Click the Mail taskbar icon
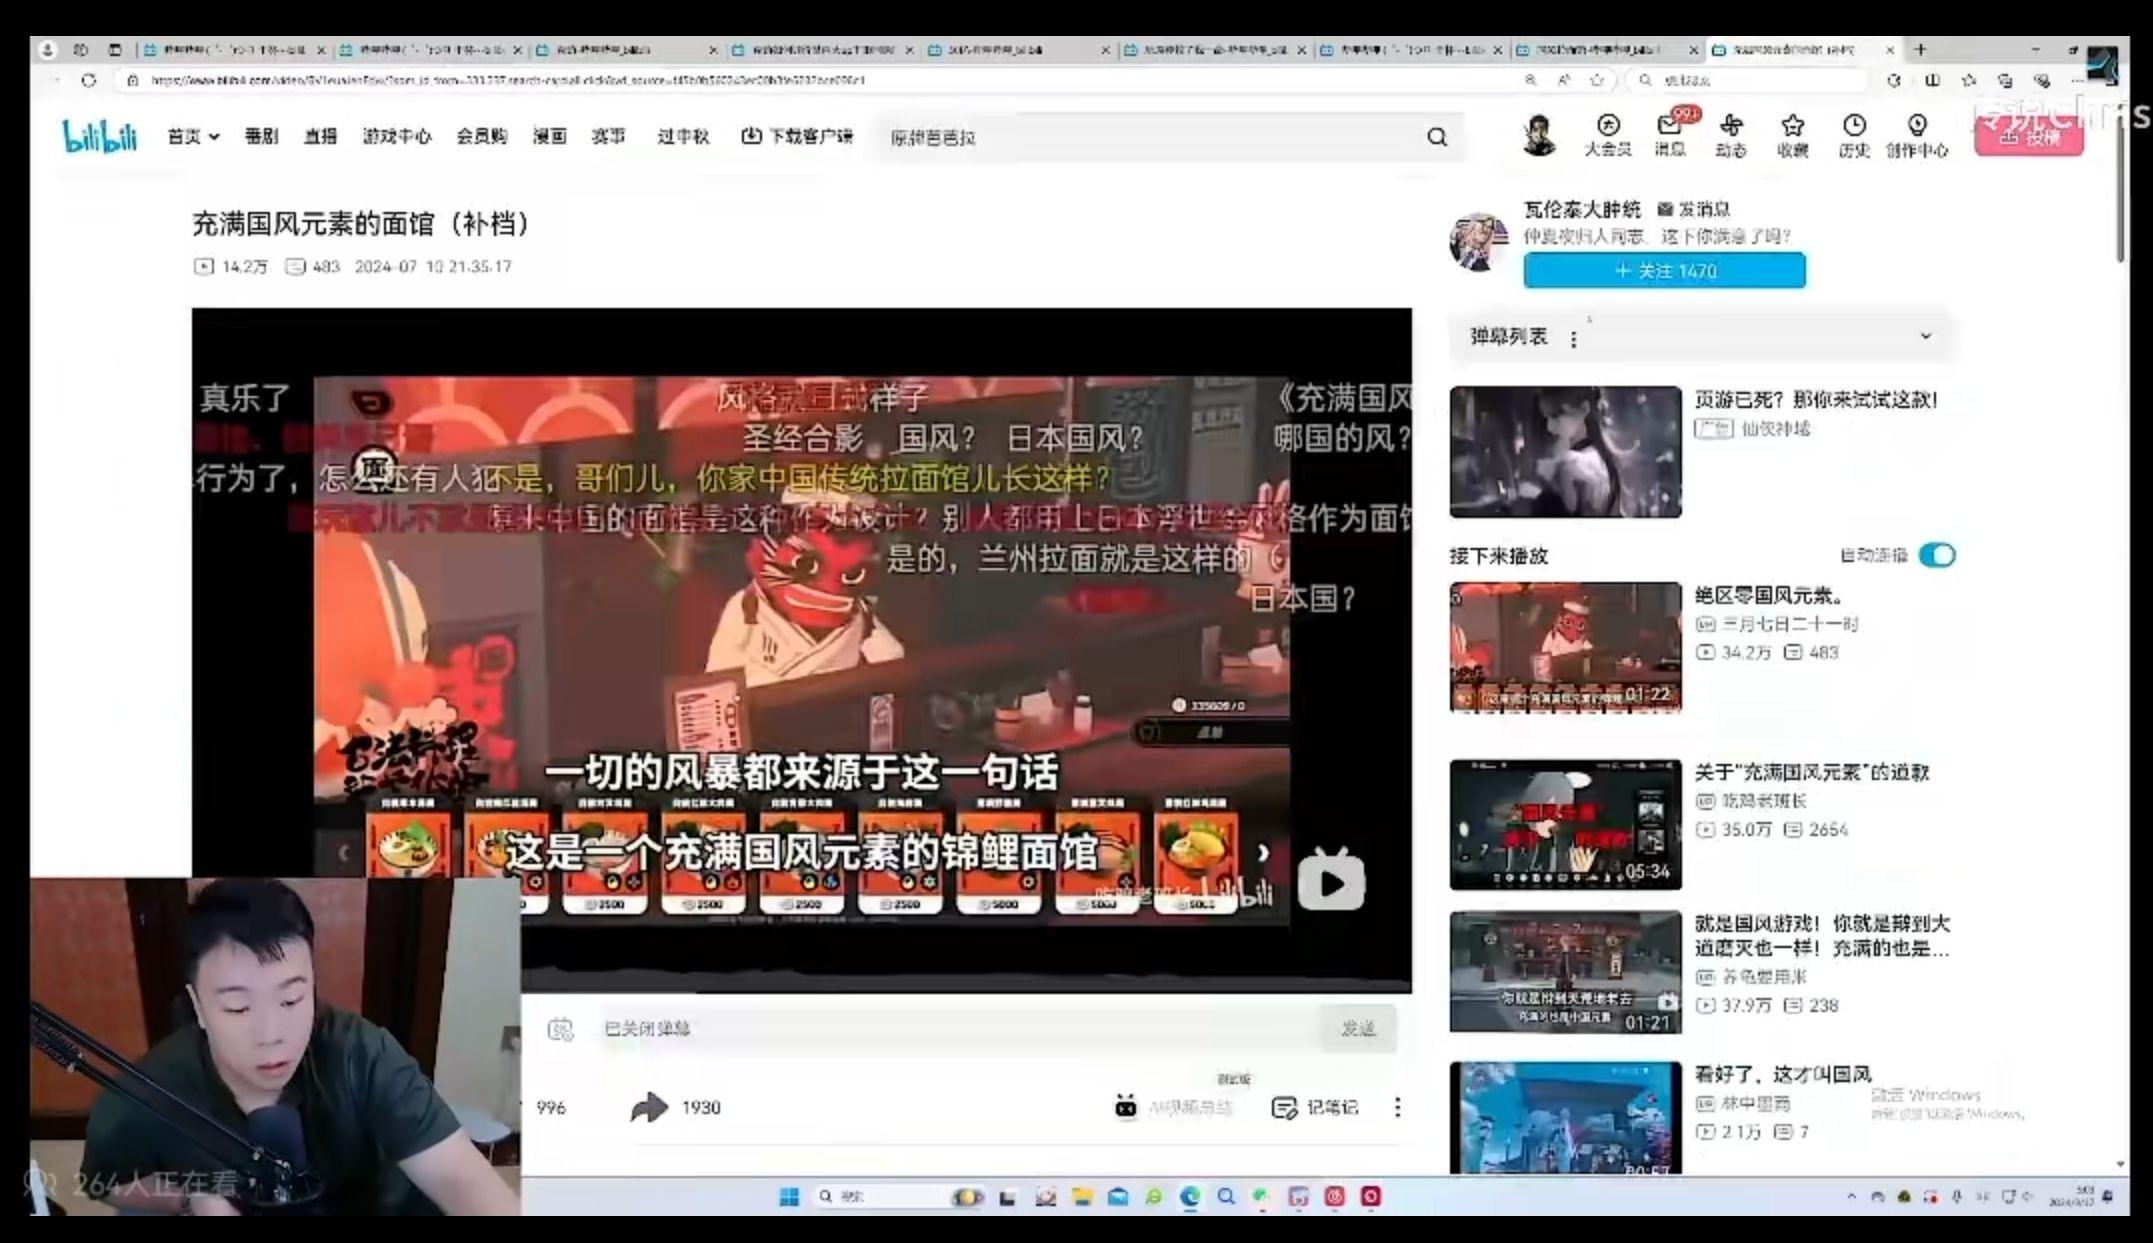Image resolution: width=2153 pixels, height=1243 pixels. [1117, 1196]
